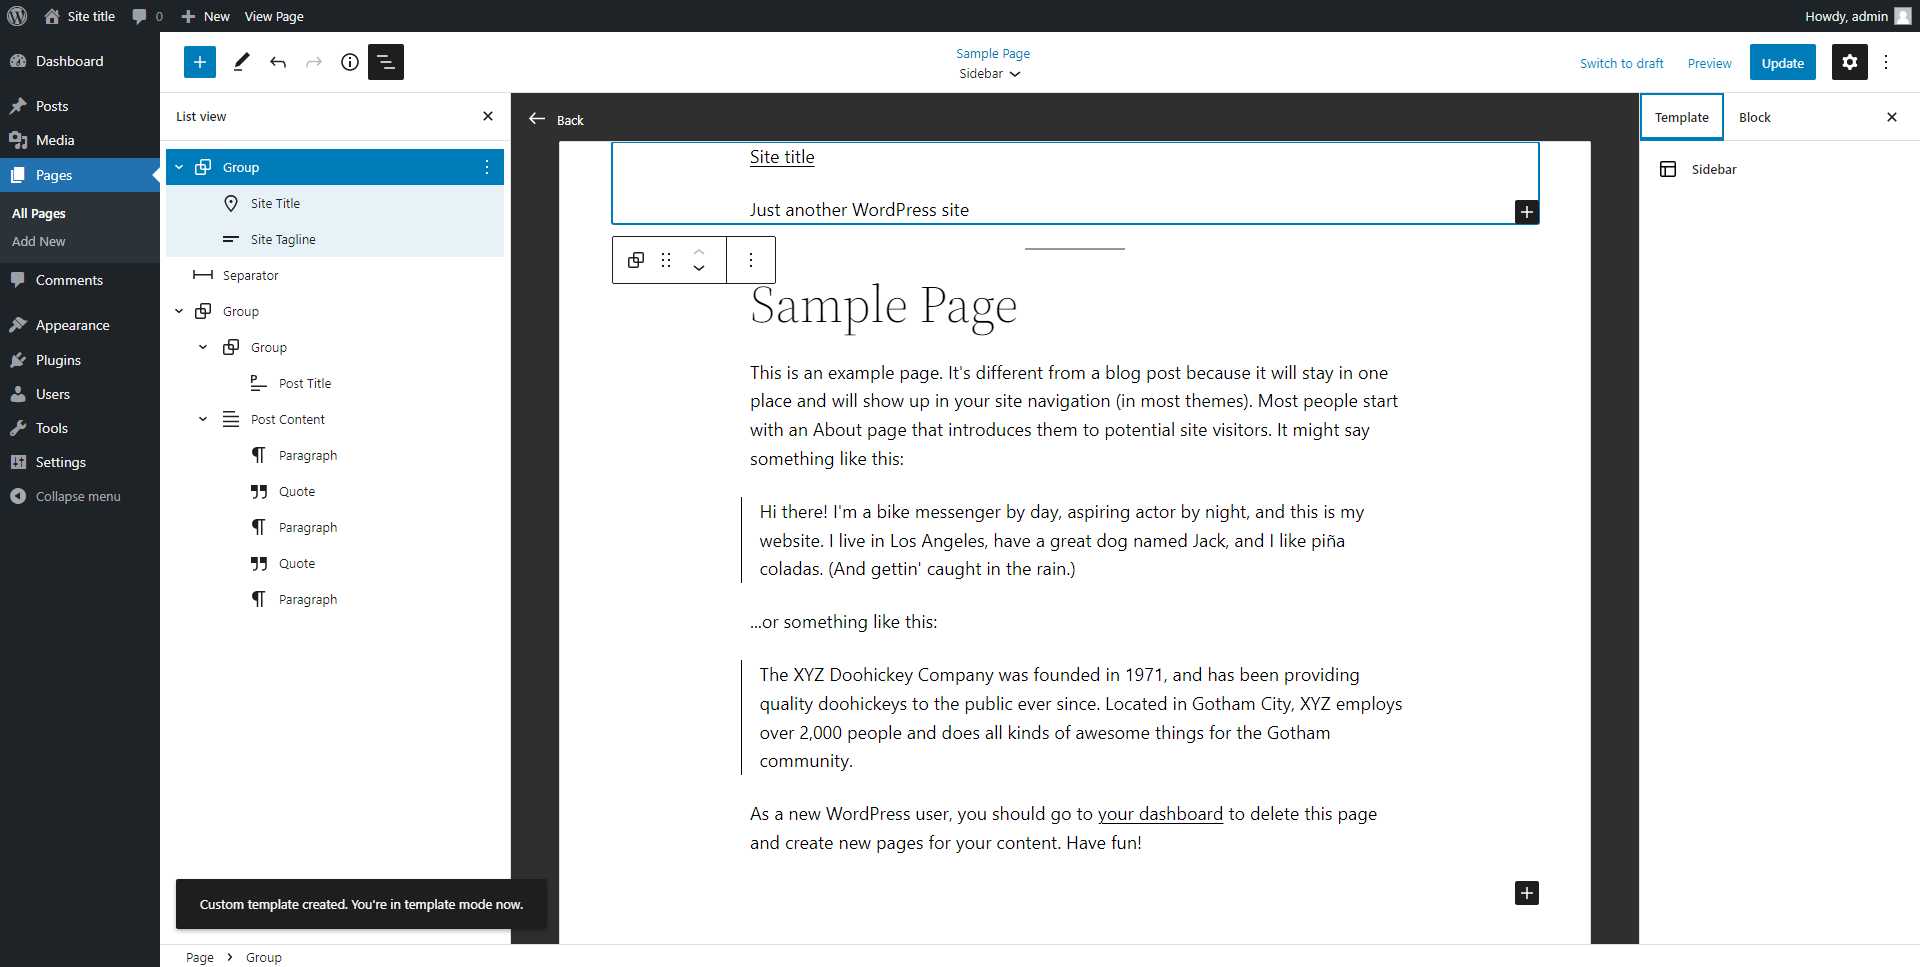Image resolution: width=1920 pixels, height=967 pixels.
Task: Collapse the Post Content tree item
Action: pyautogui.click(x=203, y=419)
